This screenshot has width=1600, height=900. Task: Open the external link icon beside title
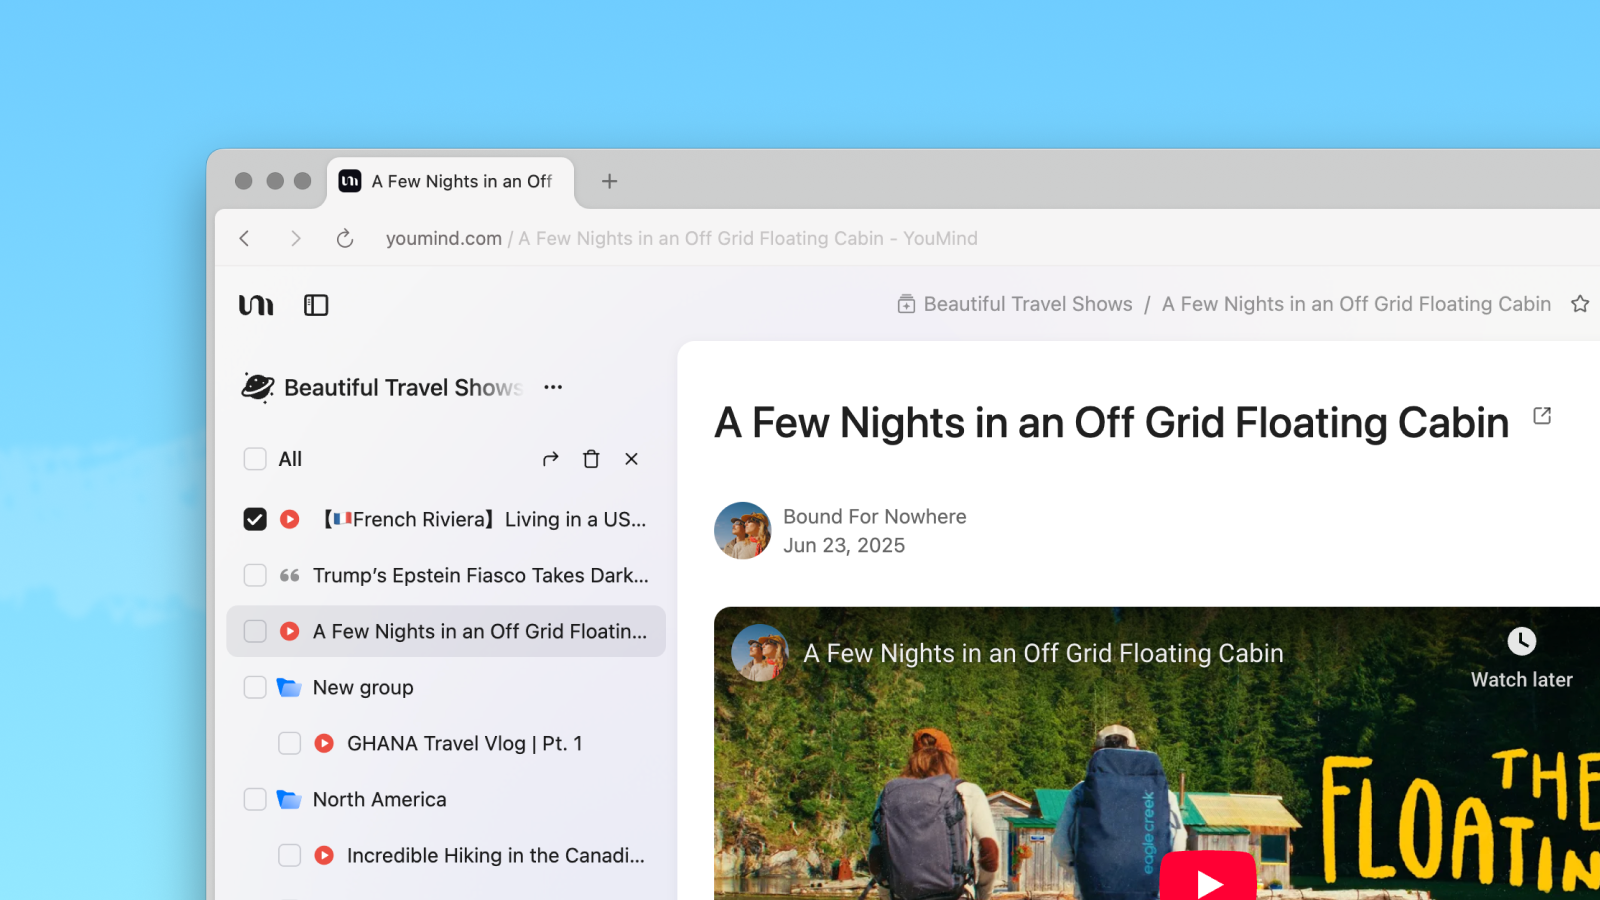tap(1542, 416)
